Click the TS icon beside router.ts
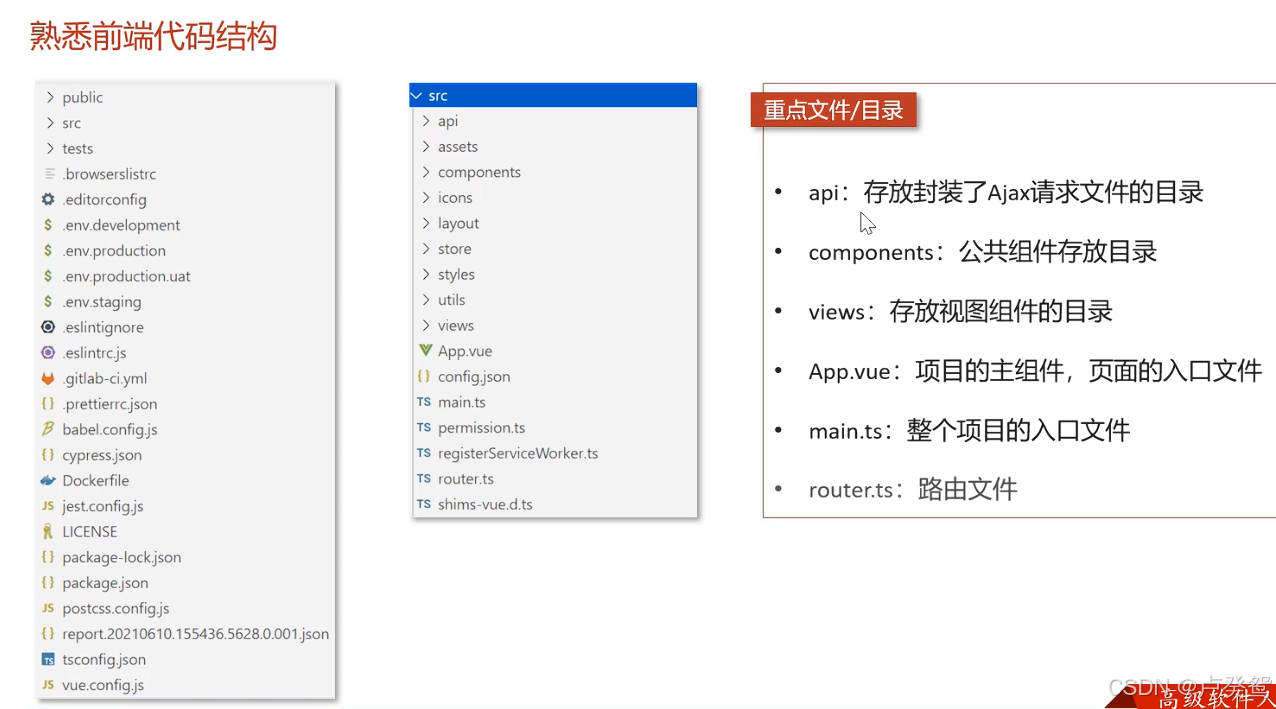The image size is (1276, 709). [424, 479]
